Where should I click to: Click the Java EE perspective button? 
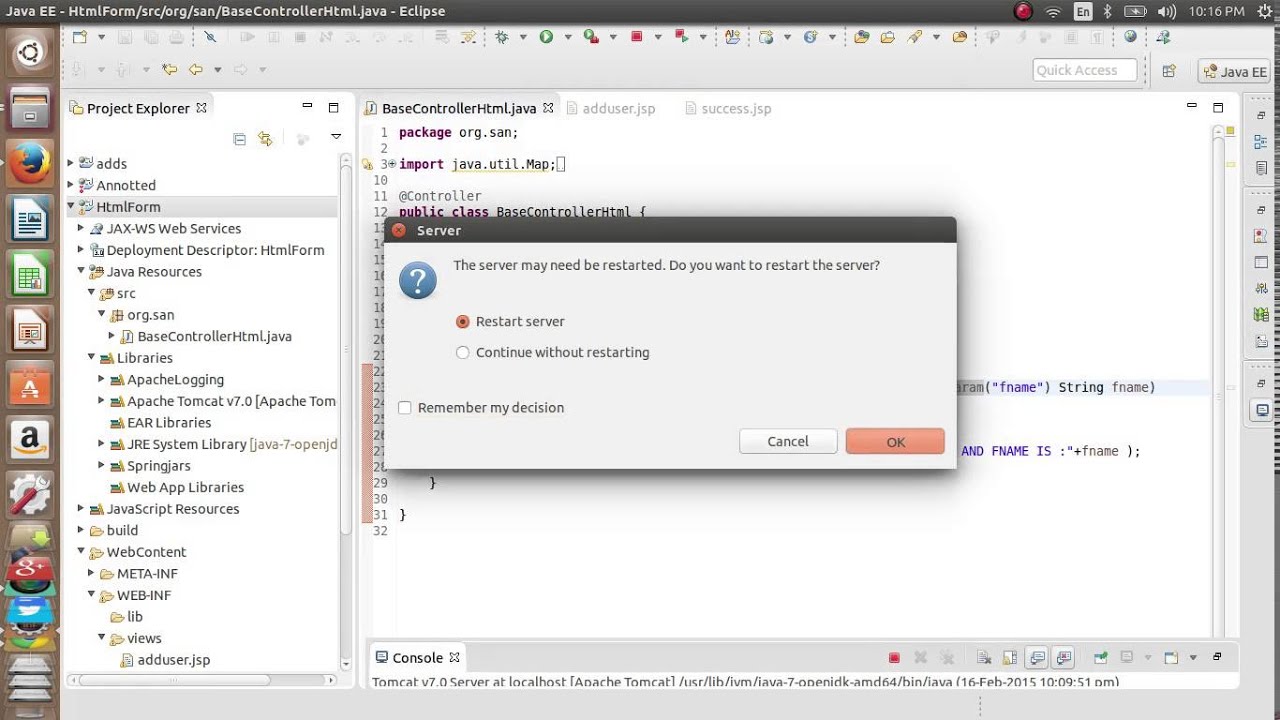1235,71
